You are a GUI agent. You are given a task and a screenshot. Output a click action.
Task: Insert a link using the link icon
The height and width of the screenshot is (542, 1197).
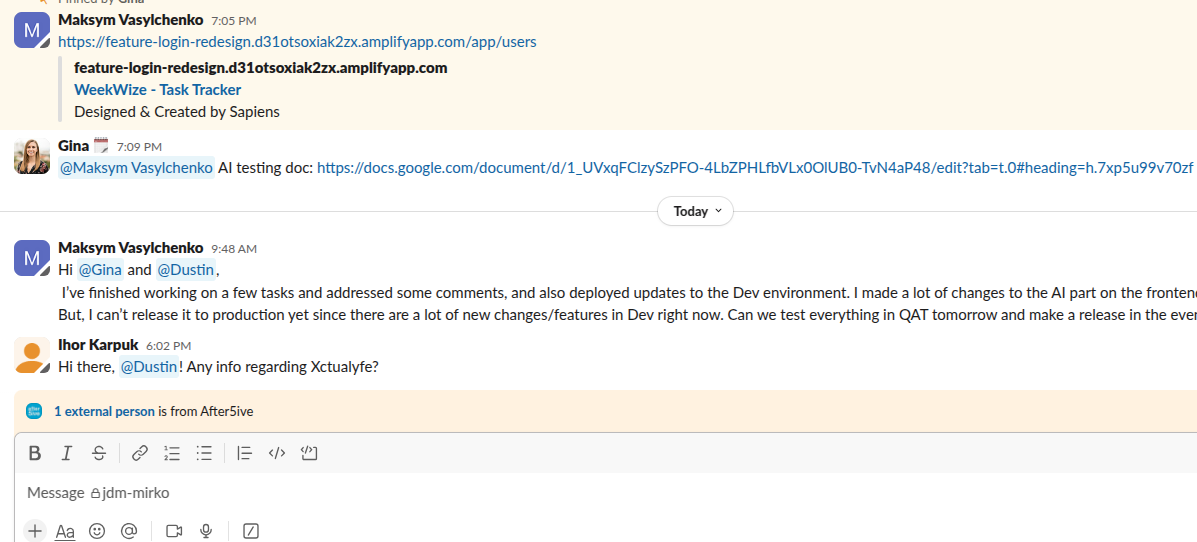[x=140, y=453]
